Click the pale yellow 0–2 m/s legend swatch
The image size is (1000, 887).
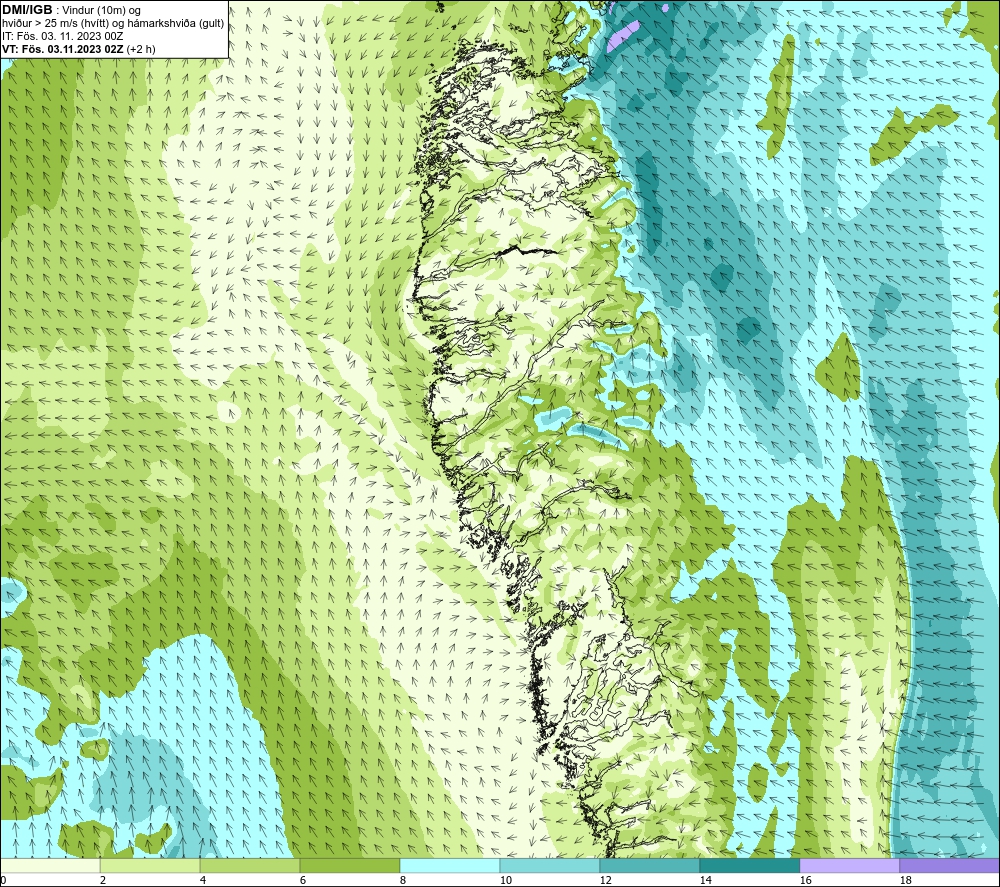50,865
